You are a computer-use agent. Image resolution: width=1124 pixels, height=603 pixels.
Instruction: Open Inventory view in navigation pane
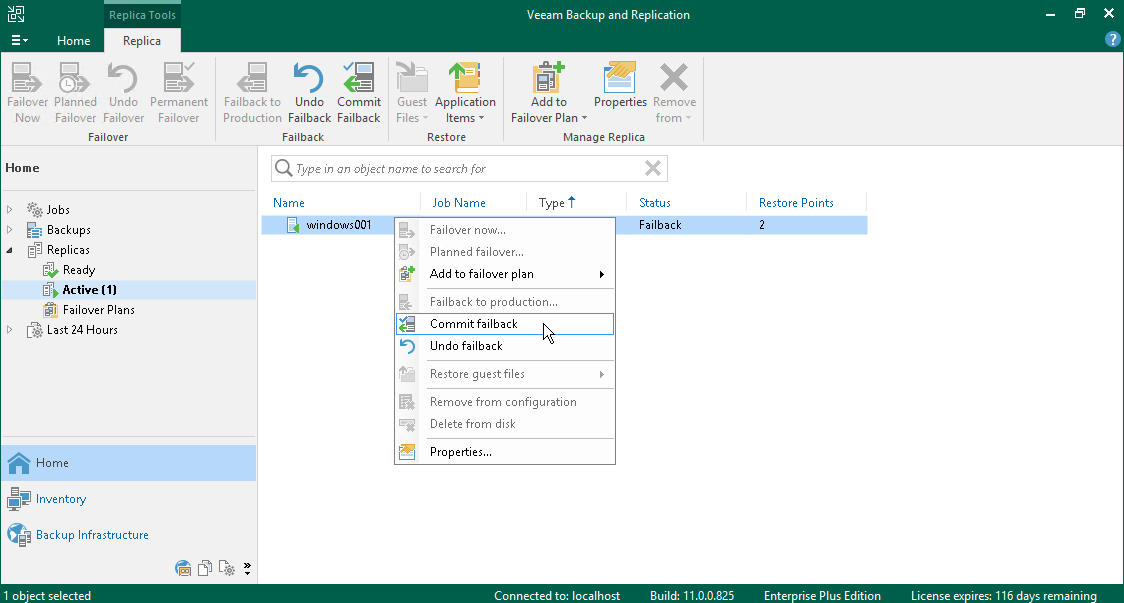61,499
